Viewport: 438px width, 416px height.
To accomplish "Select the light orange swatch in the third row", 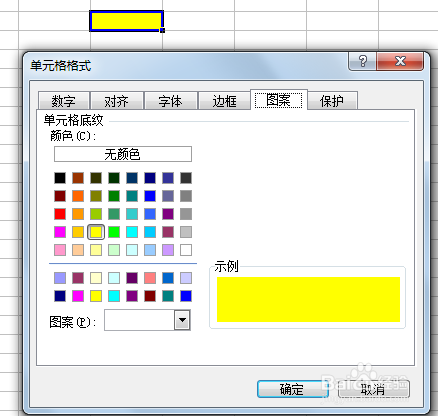I will click(x=78, y=214).
